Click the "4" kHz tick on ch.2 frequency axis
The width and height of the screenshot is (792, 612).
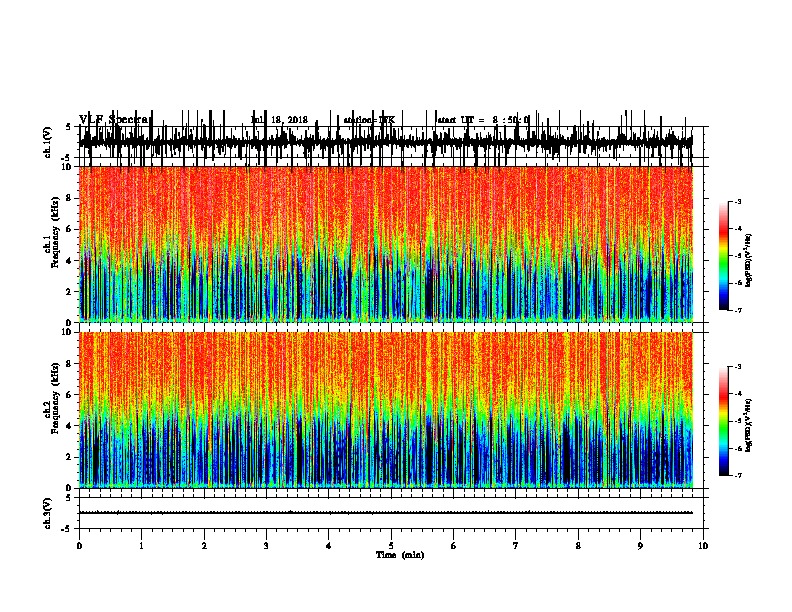coord(69,426)
